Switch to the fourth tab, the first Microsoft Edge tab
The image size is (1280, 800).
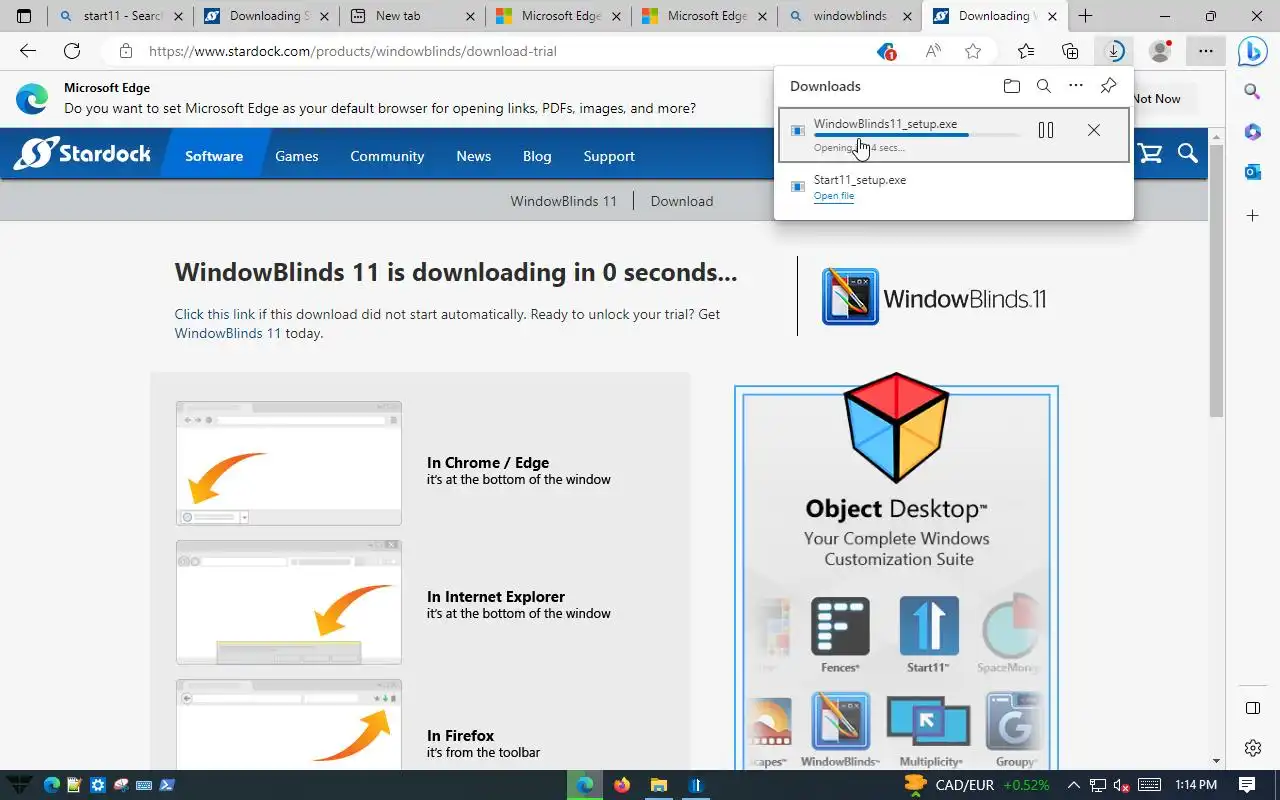(558, 16)
